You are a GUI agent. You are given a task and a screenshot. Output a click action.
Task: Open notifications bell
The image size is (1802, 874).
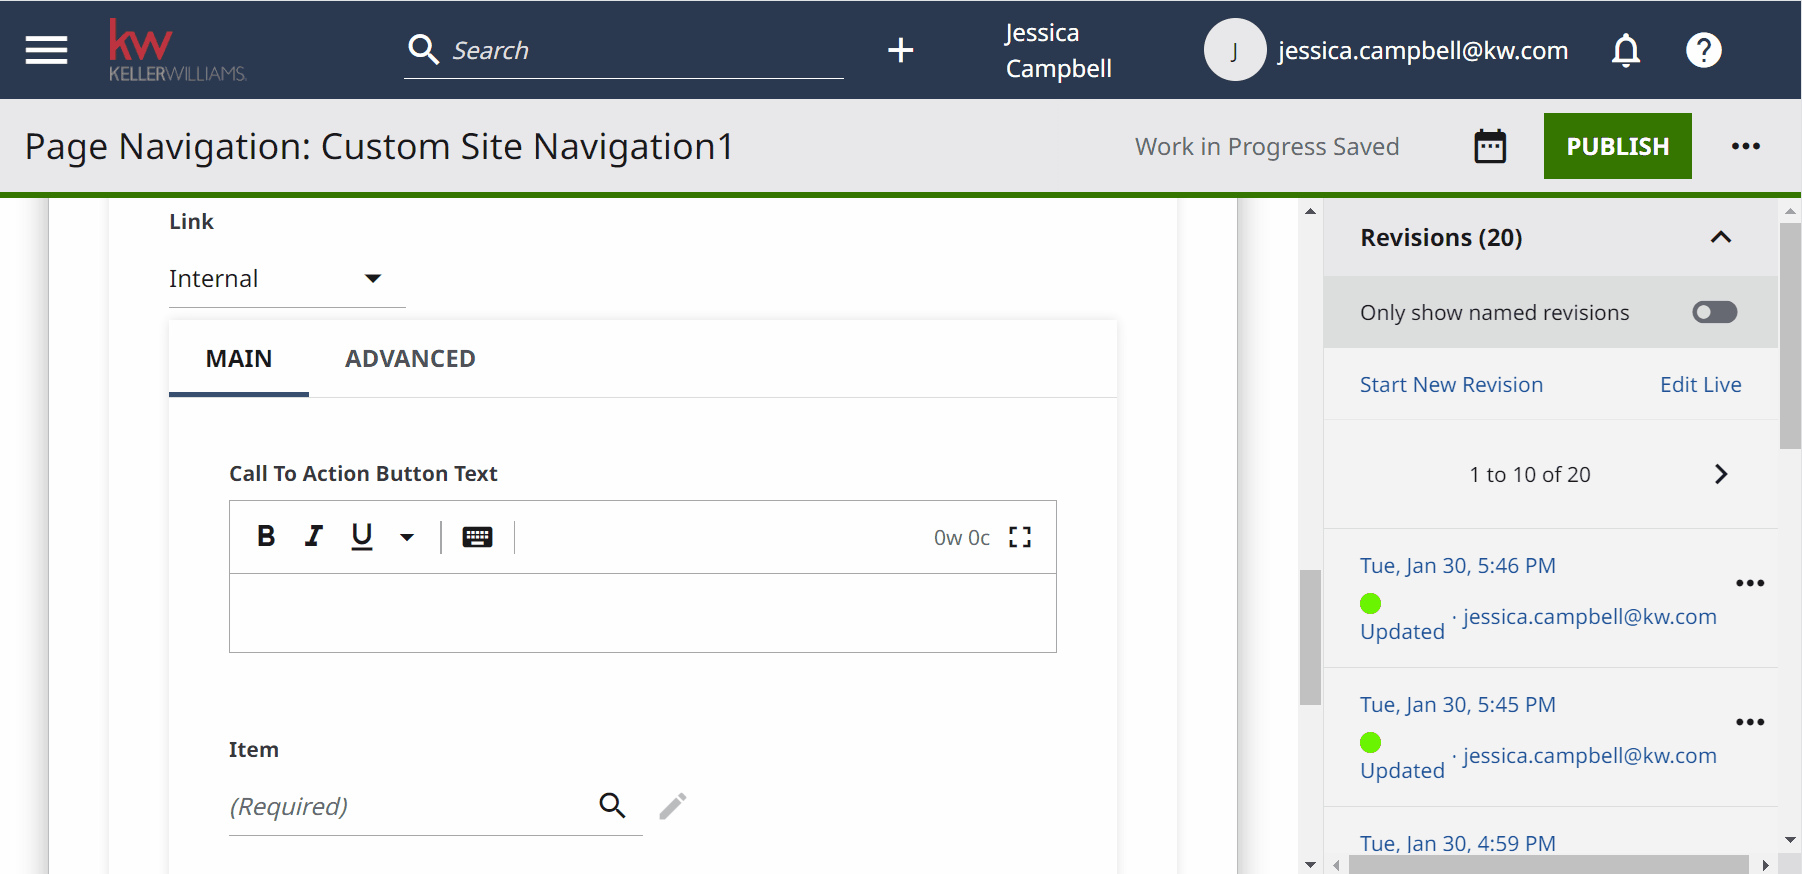coord(1626,50)
